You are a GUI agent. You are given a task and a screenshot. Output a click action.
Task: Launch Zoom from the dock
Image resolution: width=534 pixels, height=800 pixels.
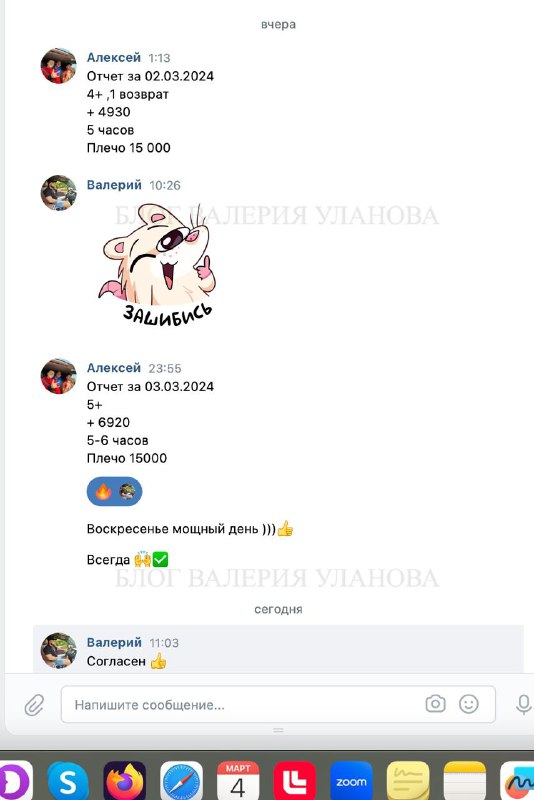(351, 781)
